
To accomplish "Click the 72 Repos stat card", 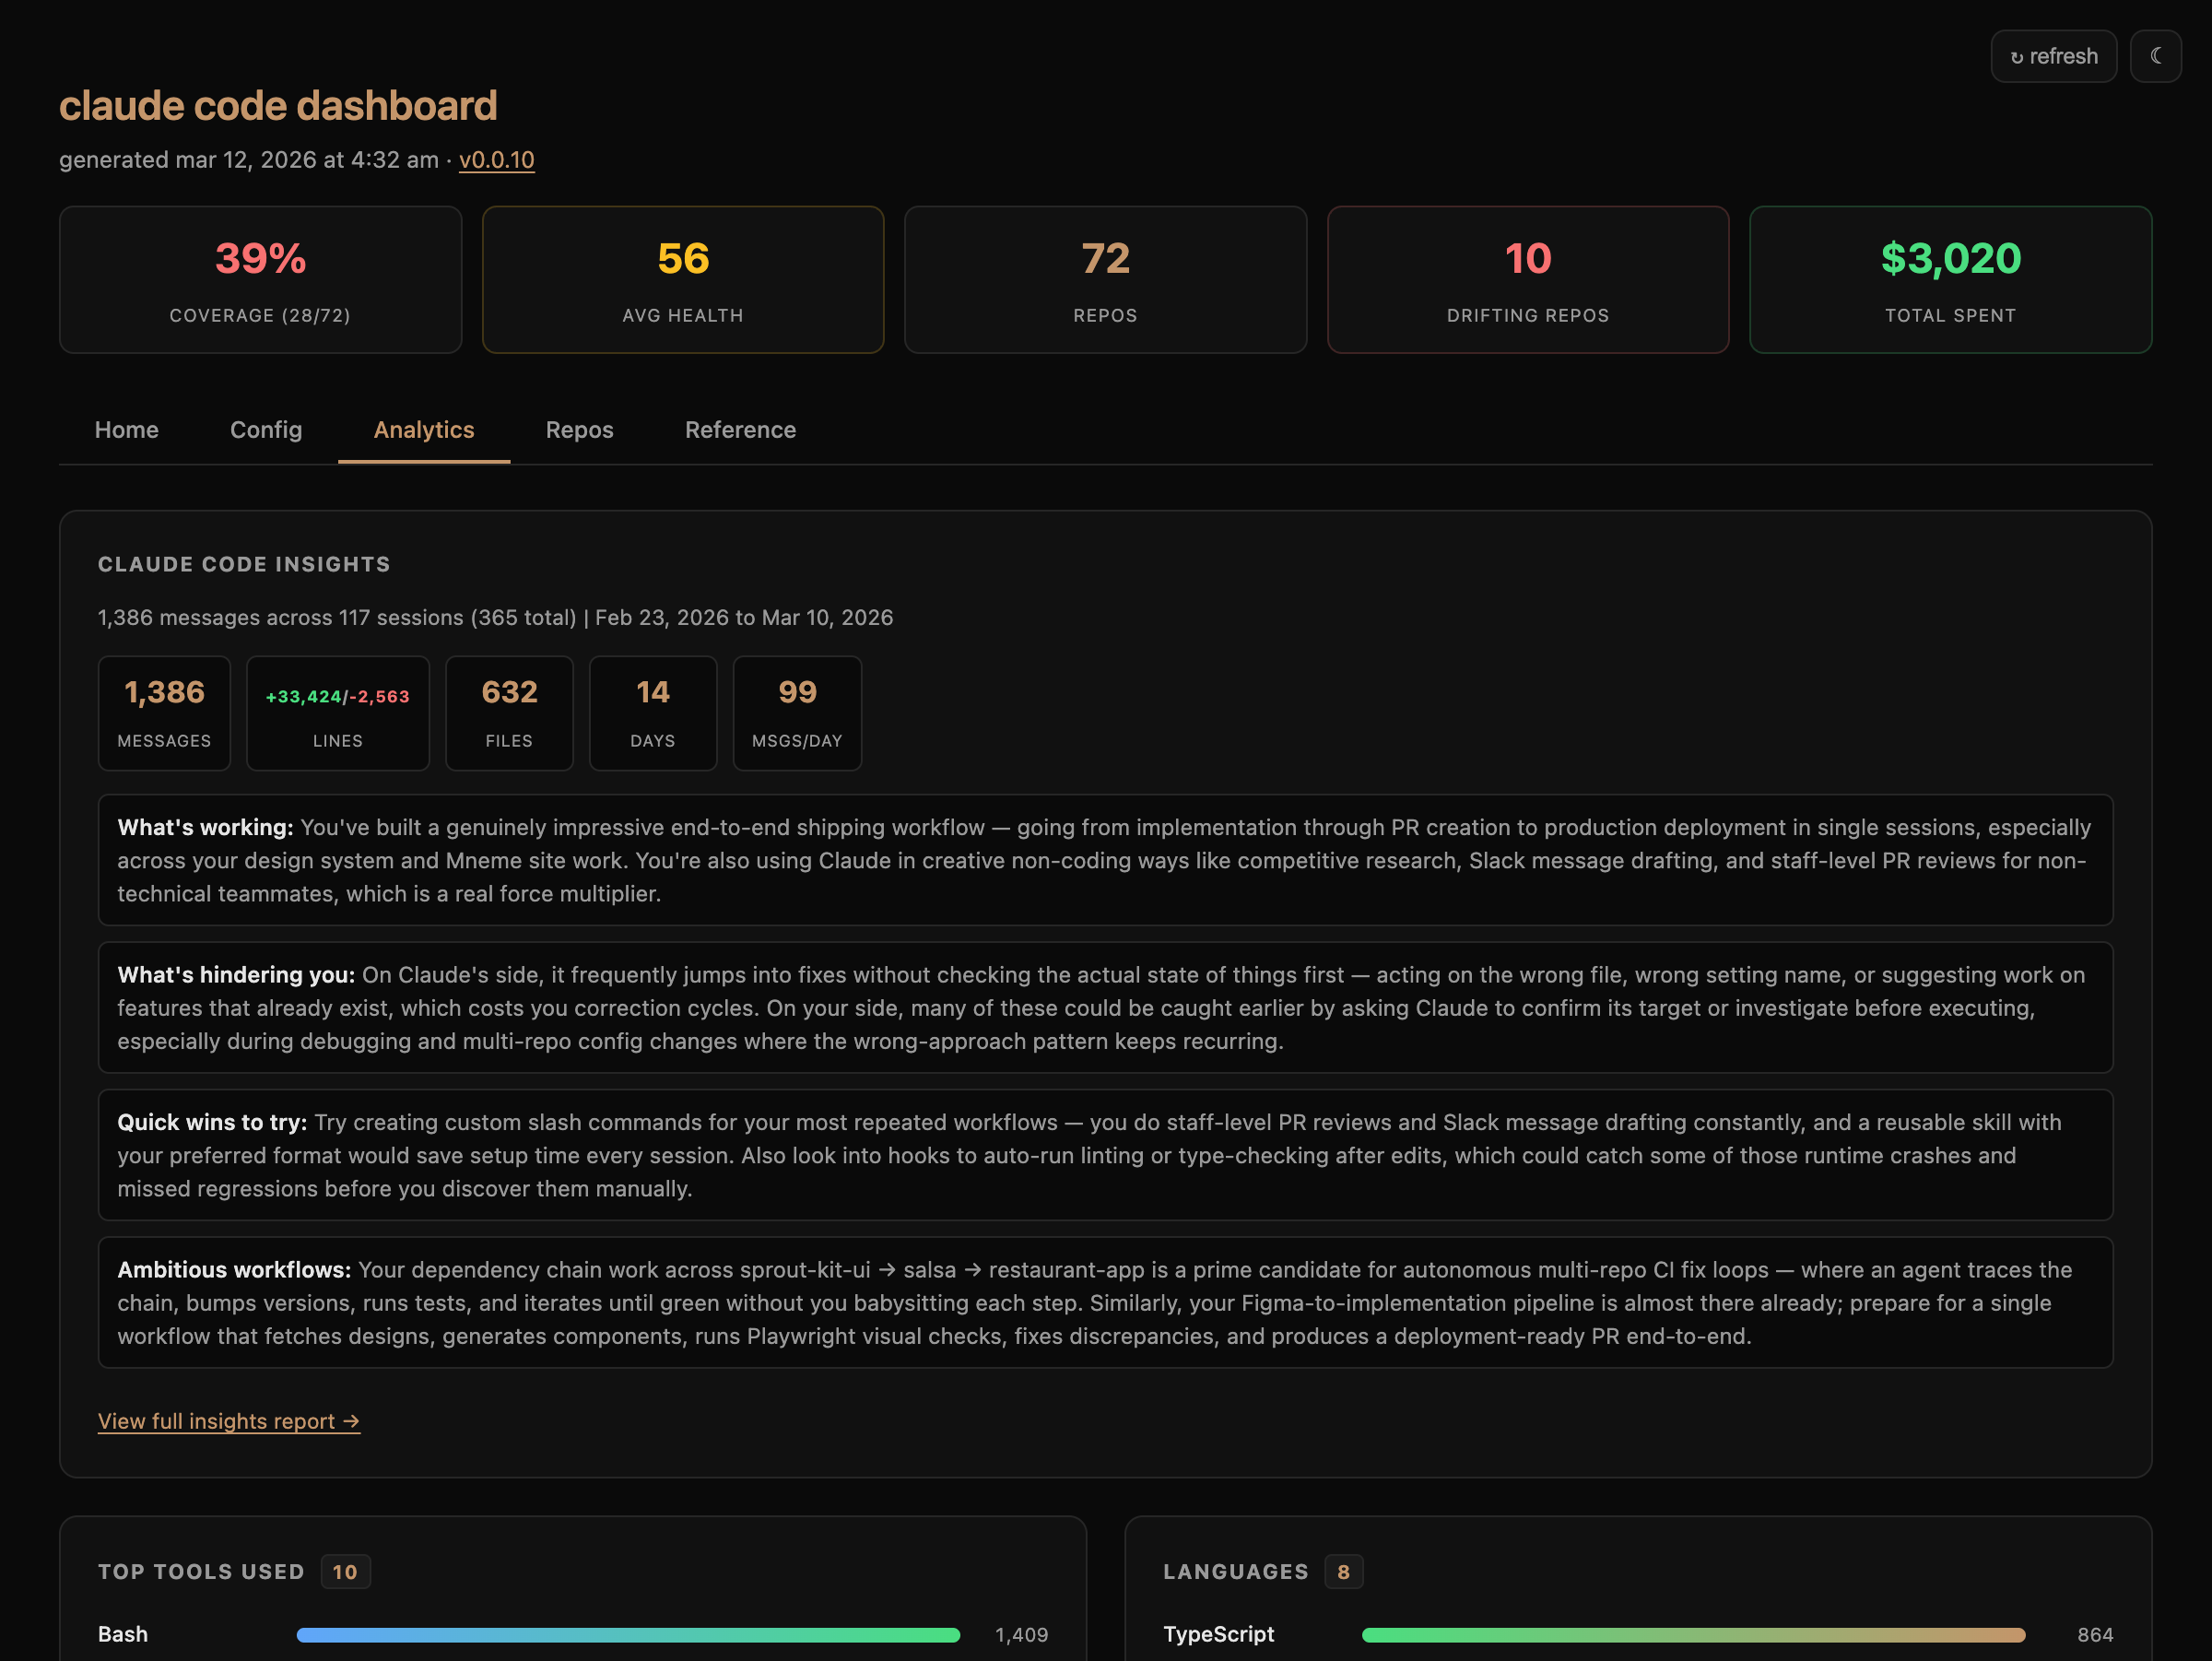I will [1105, 280].
